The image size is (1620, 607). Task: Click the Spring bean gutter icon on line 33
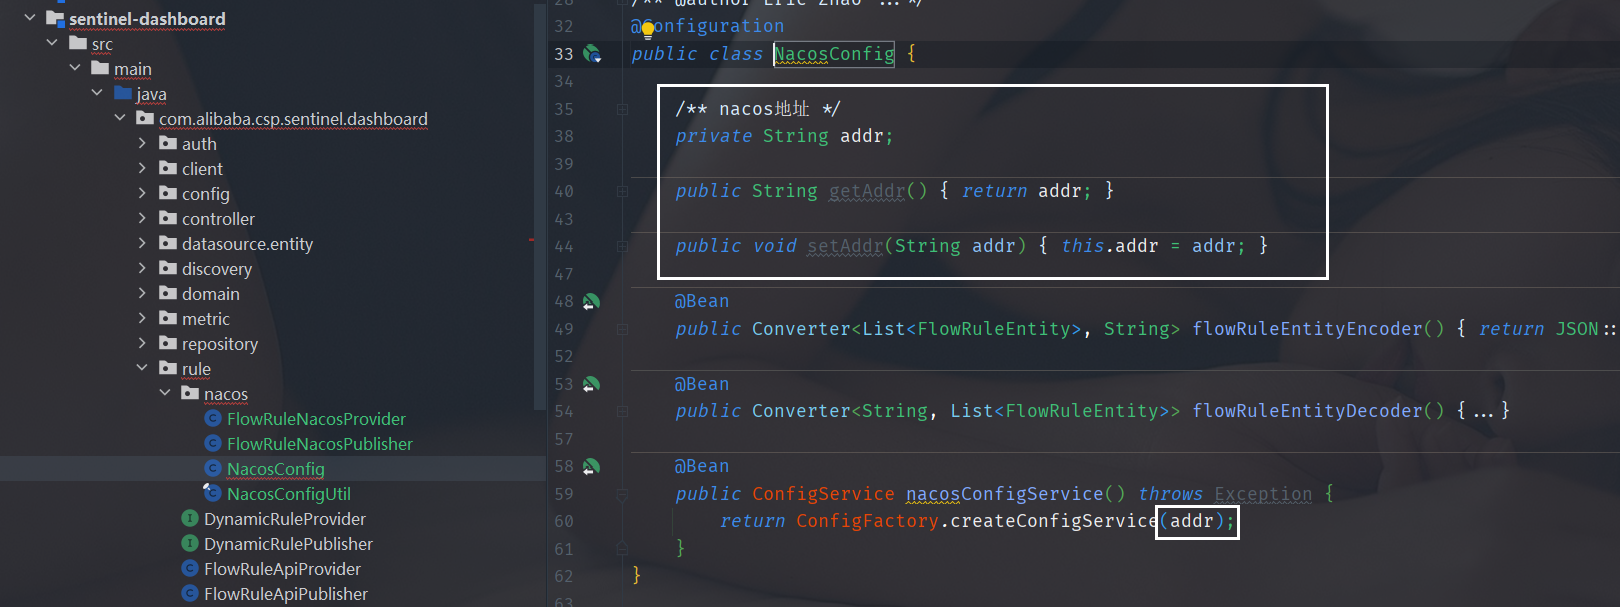[x=592, y=54]
